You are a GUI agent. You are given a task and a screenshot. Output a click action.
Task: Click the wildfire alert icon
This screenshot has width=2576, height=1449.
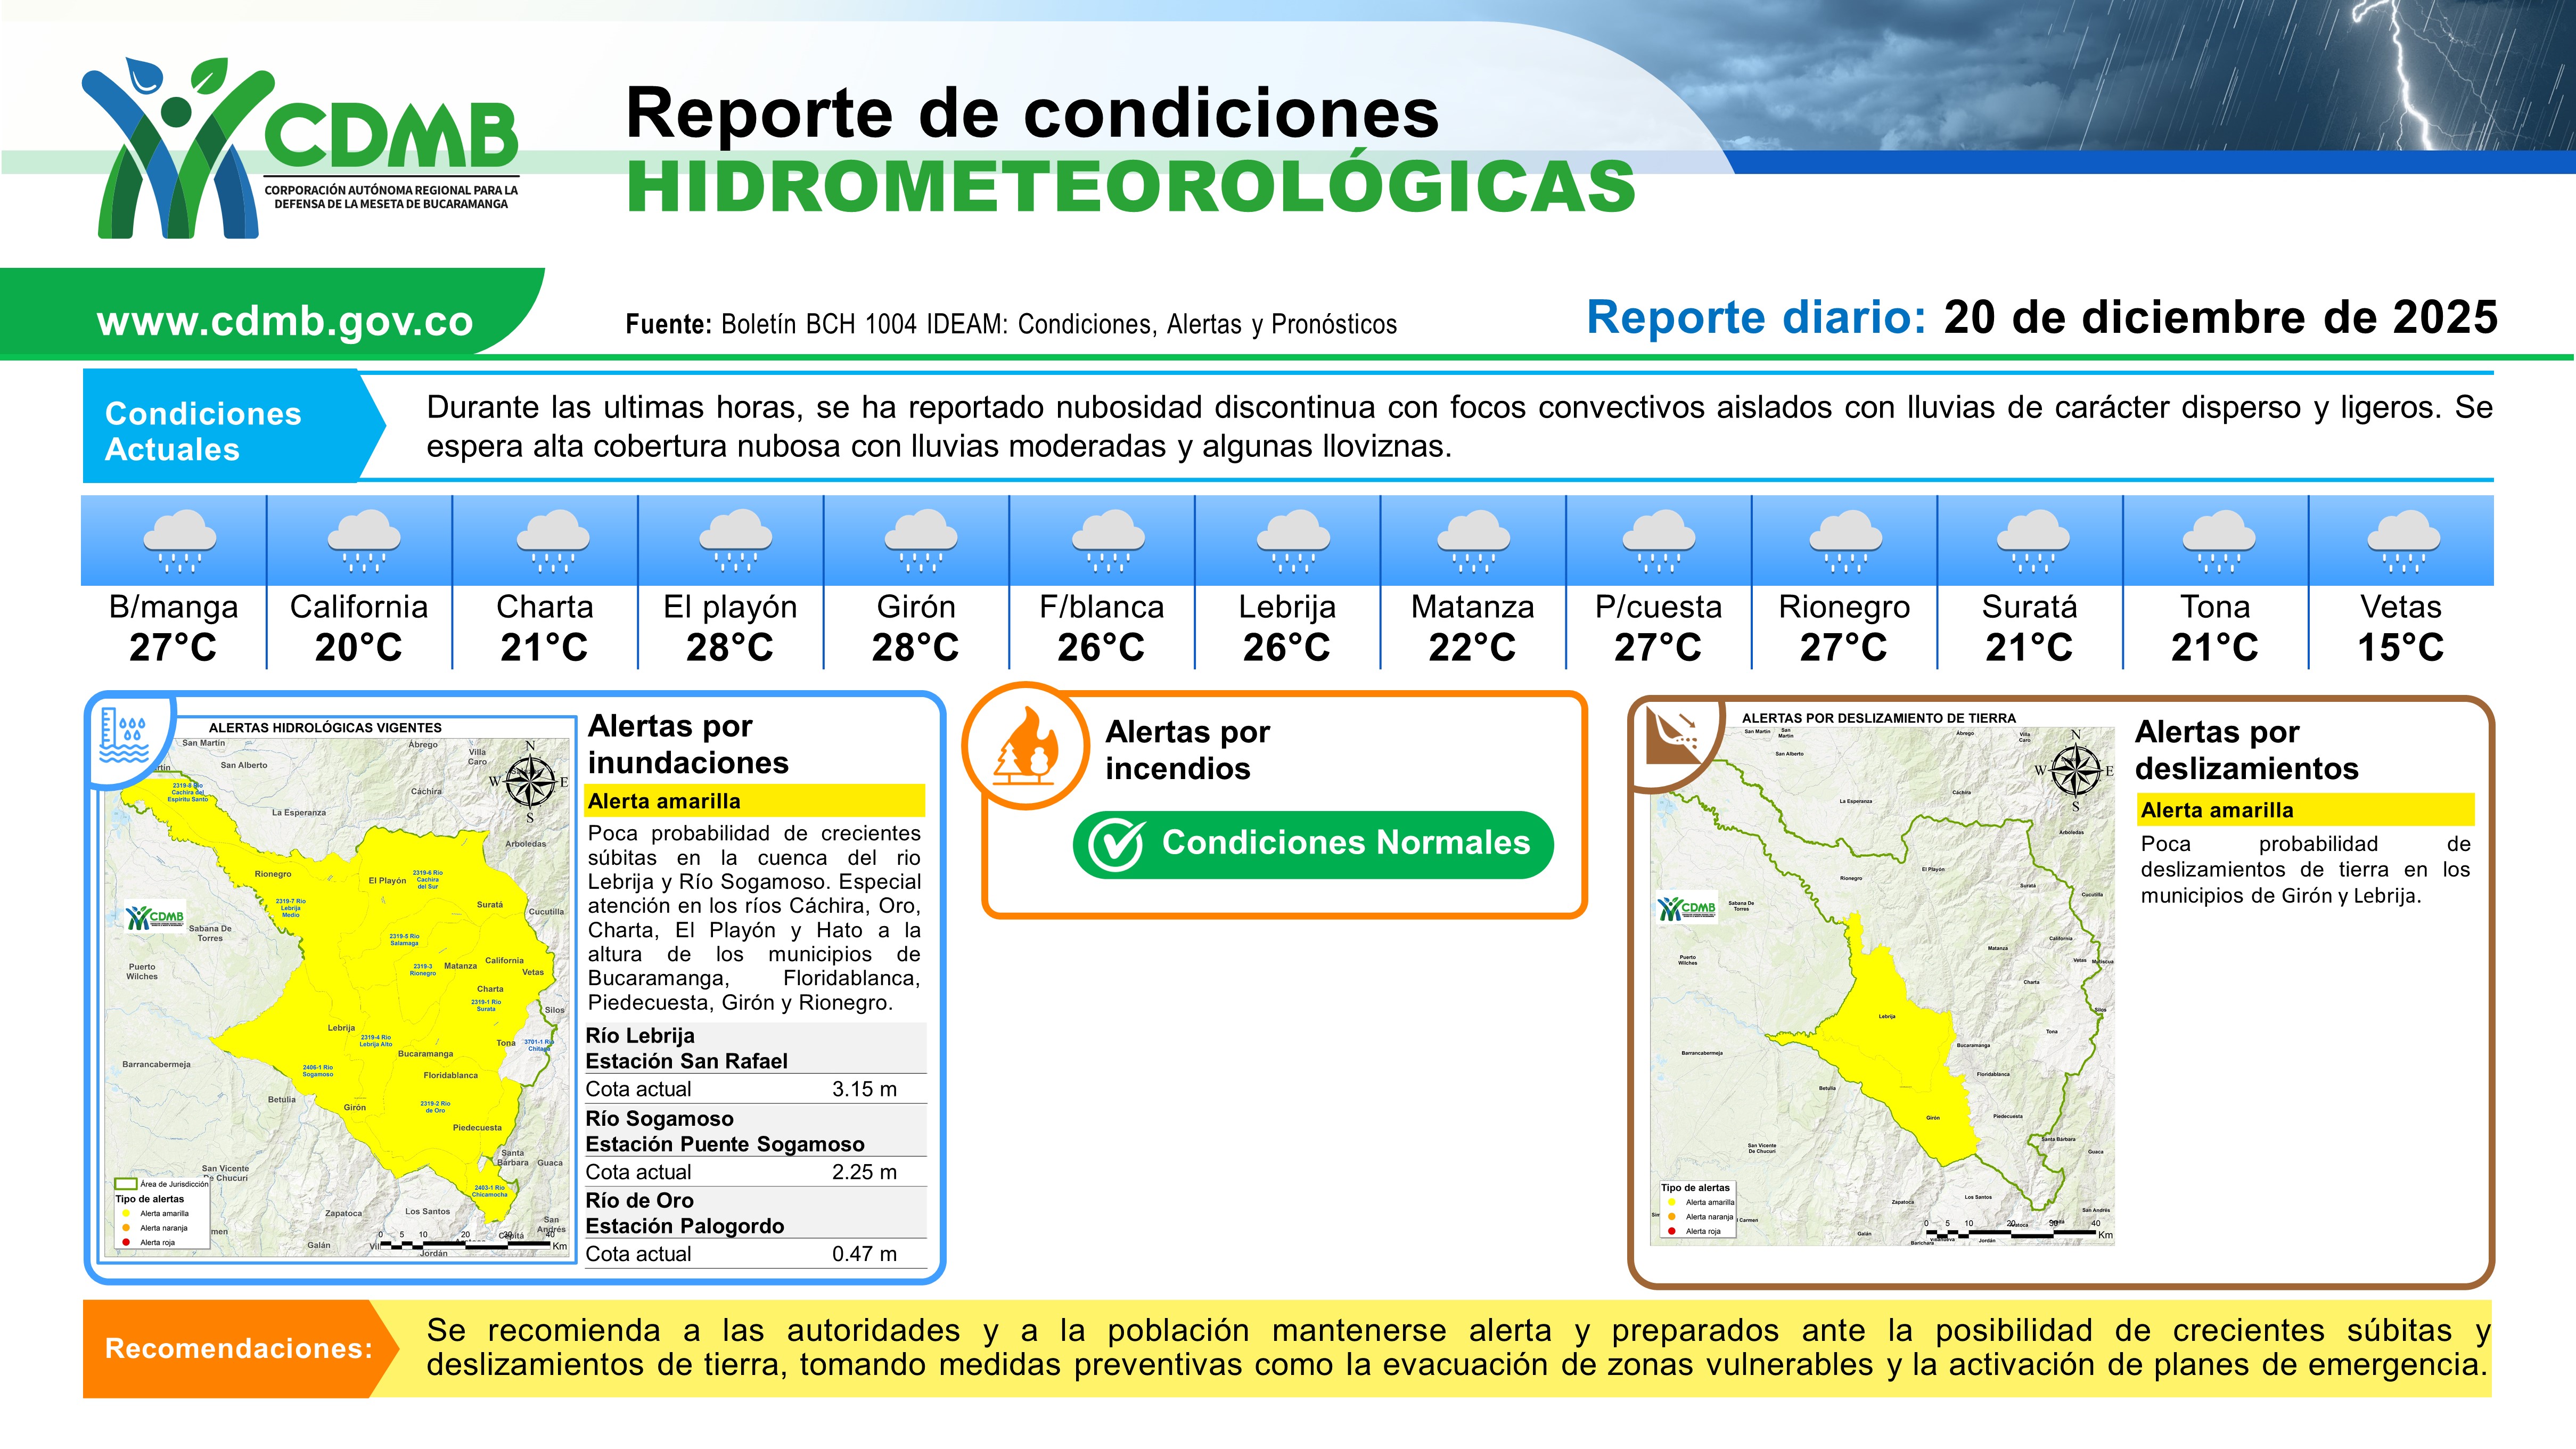[x=1026, y=747]
